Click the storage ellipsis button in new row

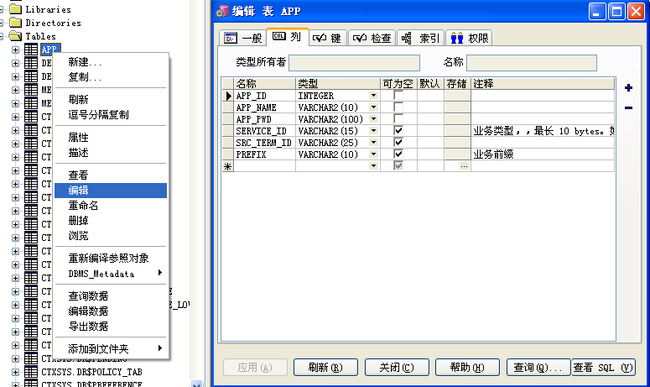(464, 166)
